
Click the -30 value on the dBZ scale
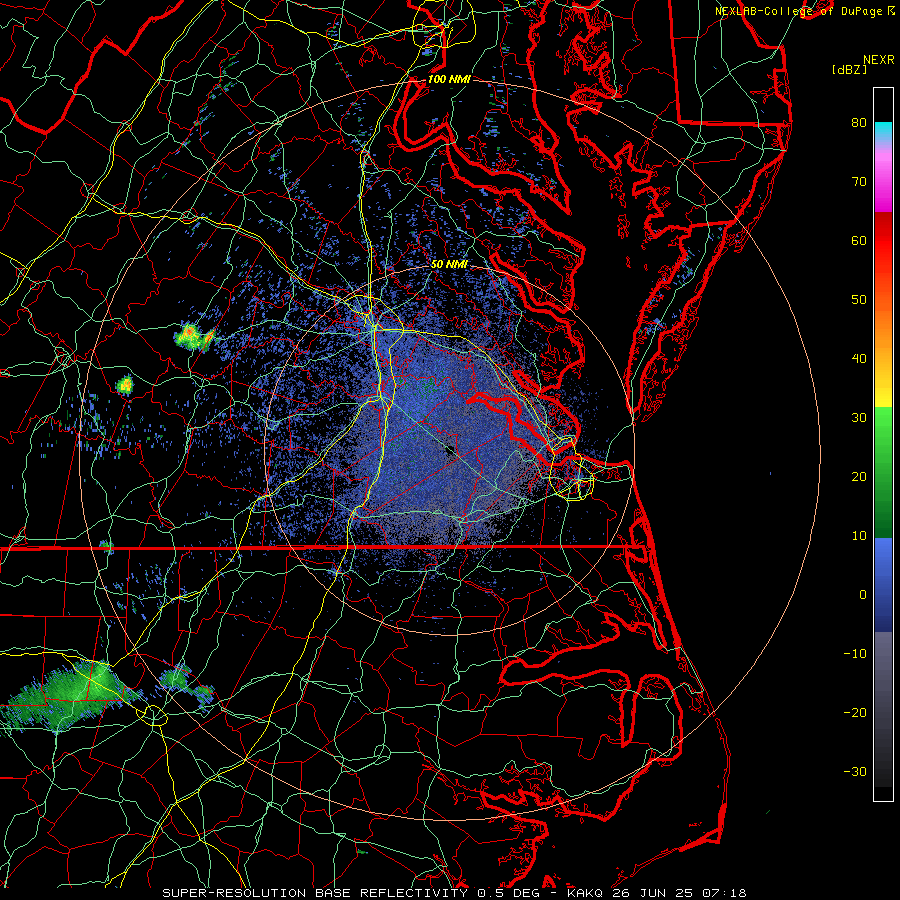click(855, 772)
